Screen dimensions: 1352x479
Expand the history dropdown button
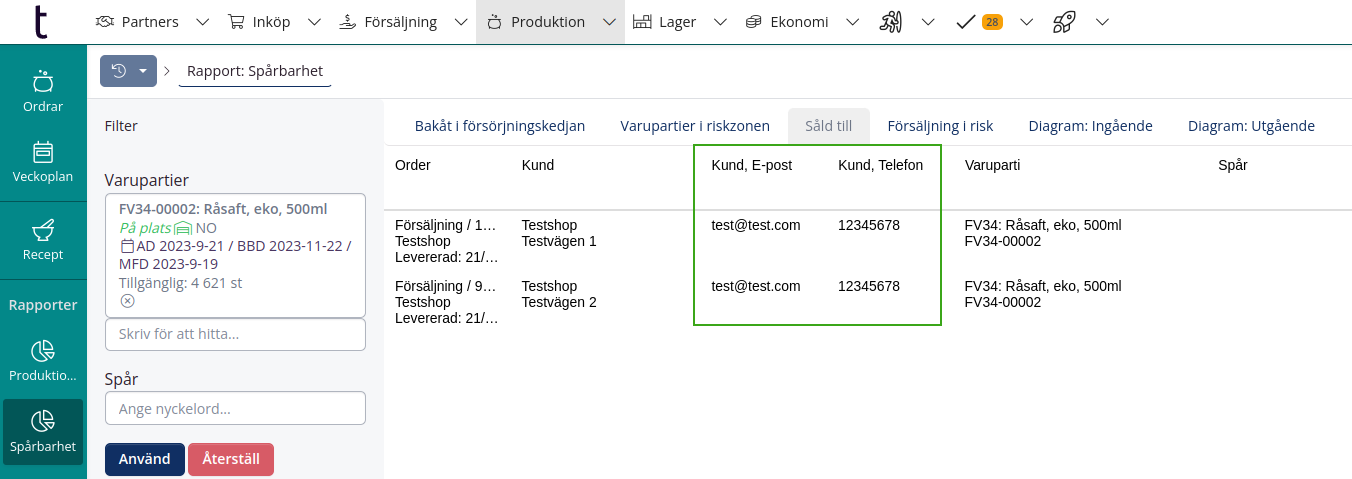[129, 71]
